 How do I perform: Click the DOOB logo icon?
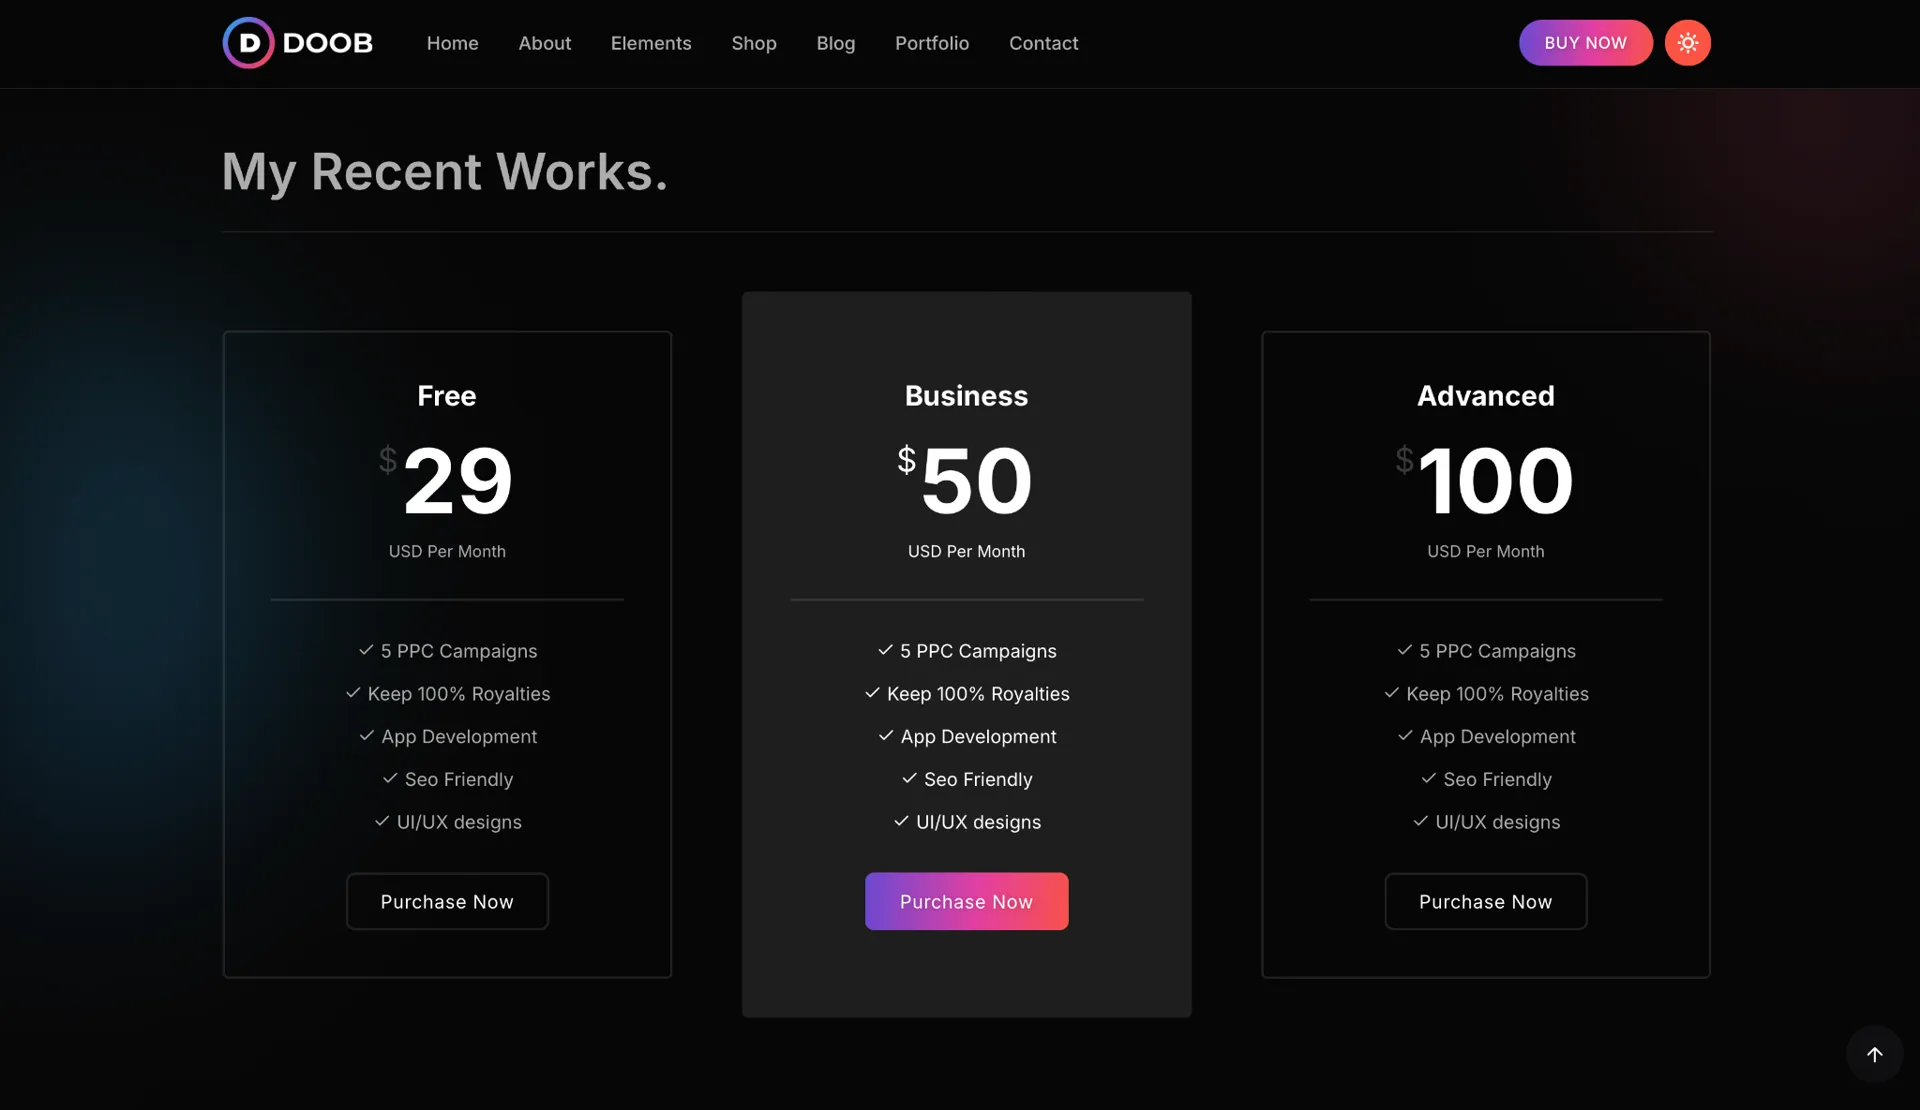pos(248,43)
